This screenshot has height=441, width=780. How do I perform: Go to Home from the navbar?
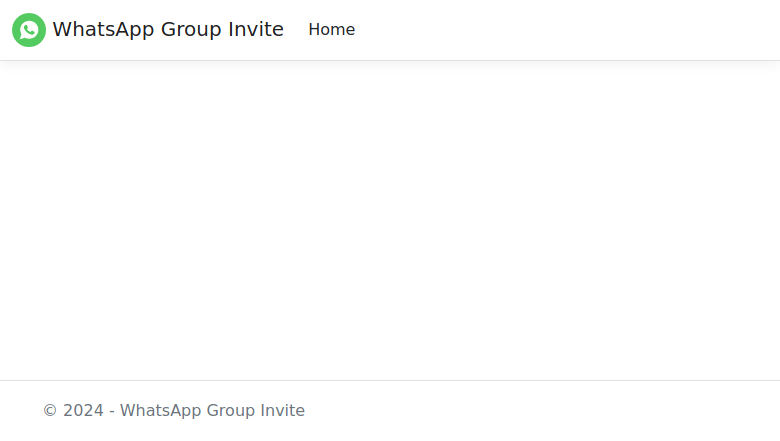(331, 30)
